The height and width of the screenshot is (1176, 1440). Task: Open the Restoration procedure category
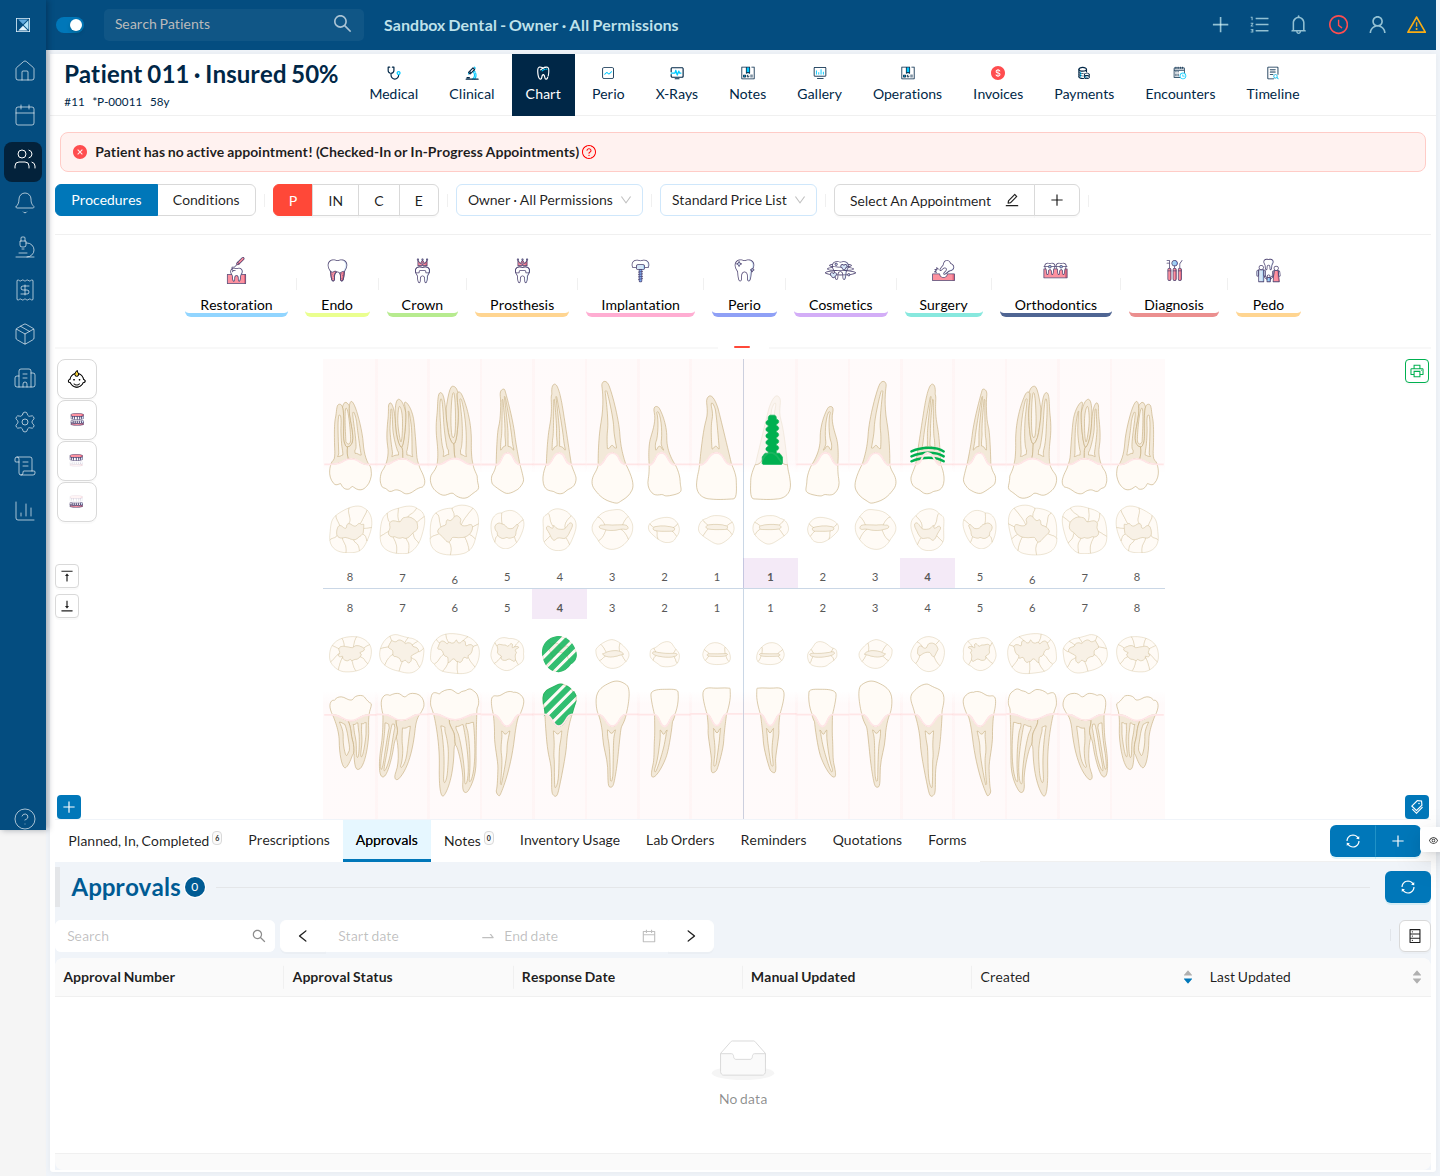236,285
